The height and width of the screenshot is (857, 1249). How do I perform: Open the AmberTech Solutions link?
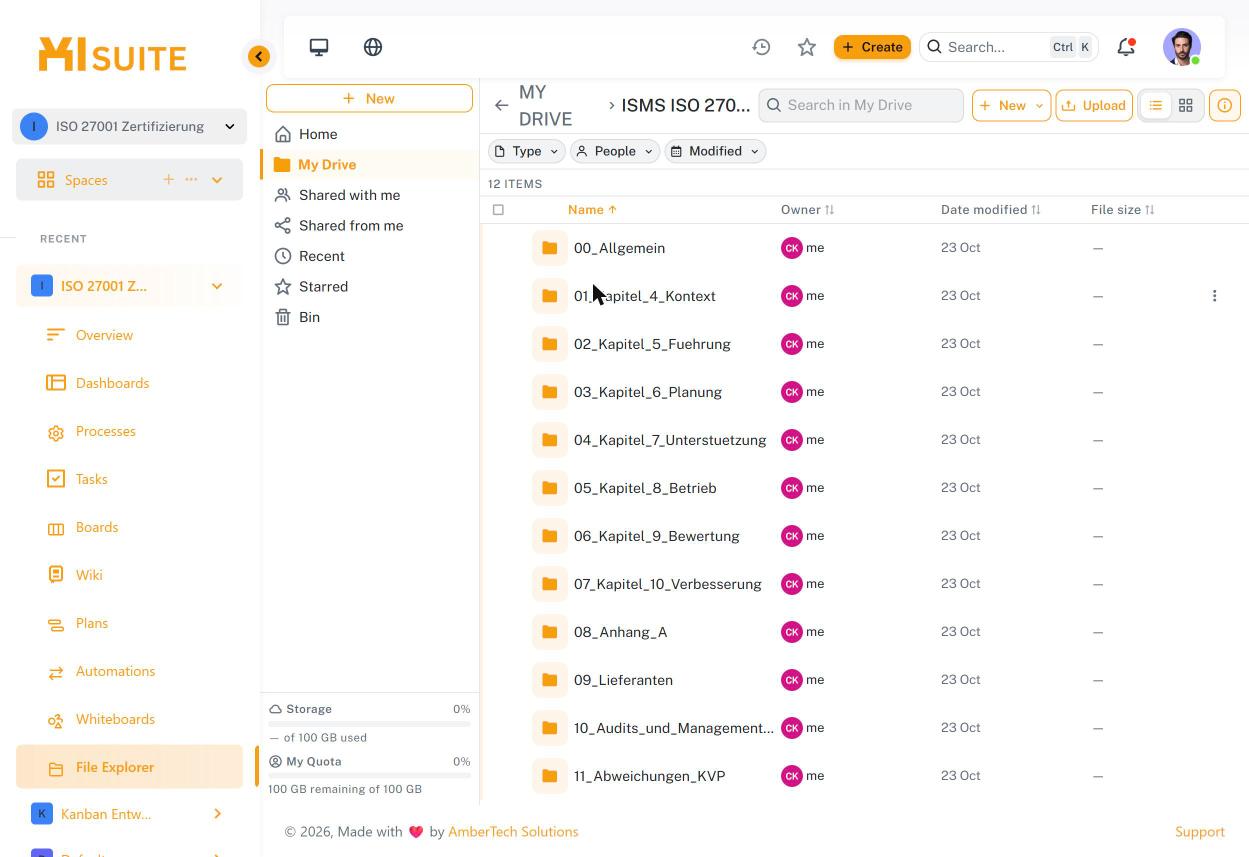click(x=513, y=832)
